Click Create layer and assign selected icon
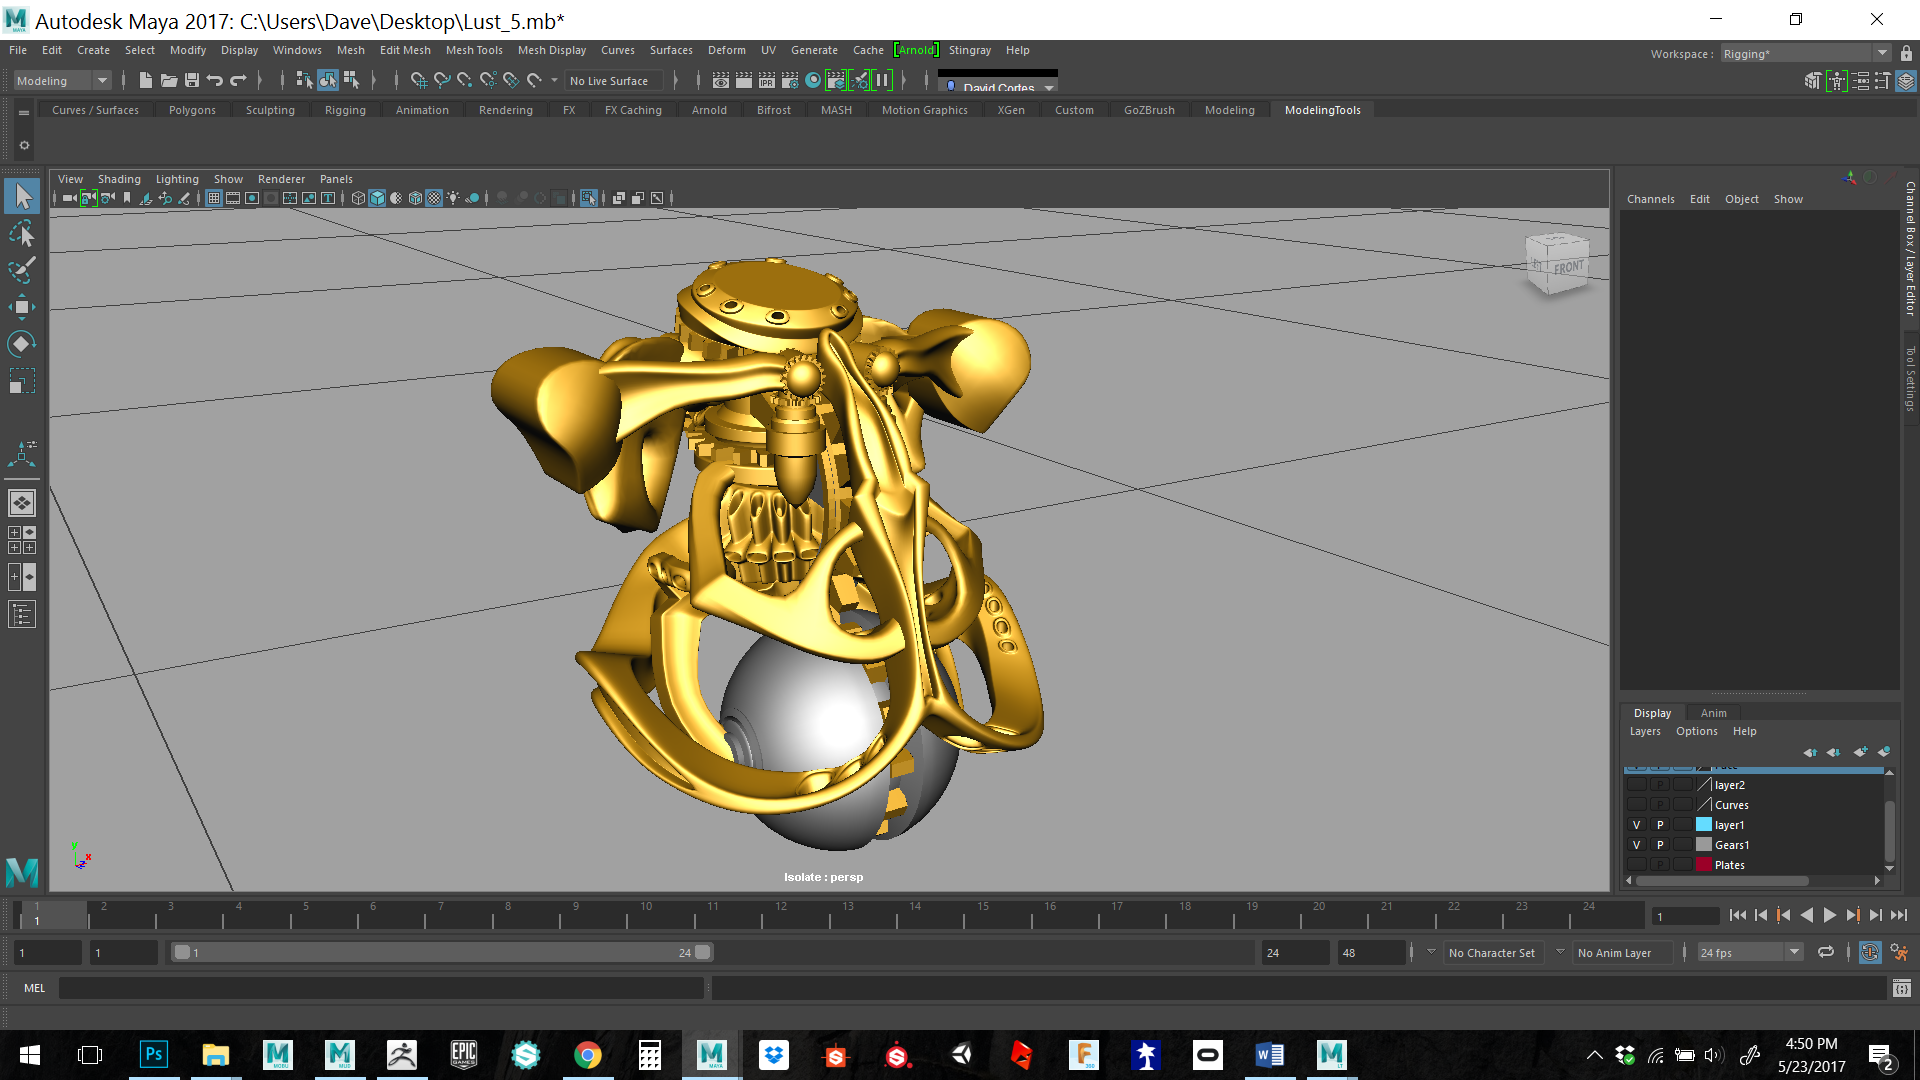Image resolution: width=1920 pixels, height=1080 pixels. (1884, 752)
